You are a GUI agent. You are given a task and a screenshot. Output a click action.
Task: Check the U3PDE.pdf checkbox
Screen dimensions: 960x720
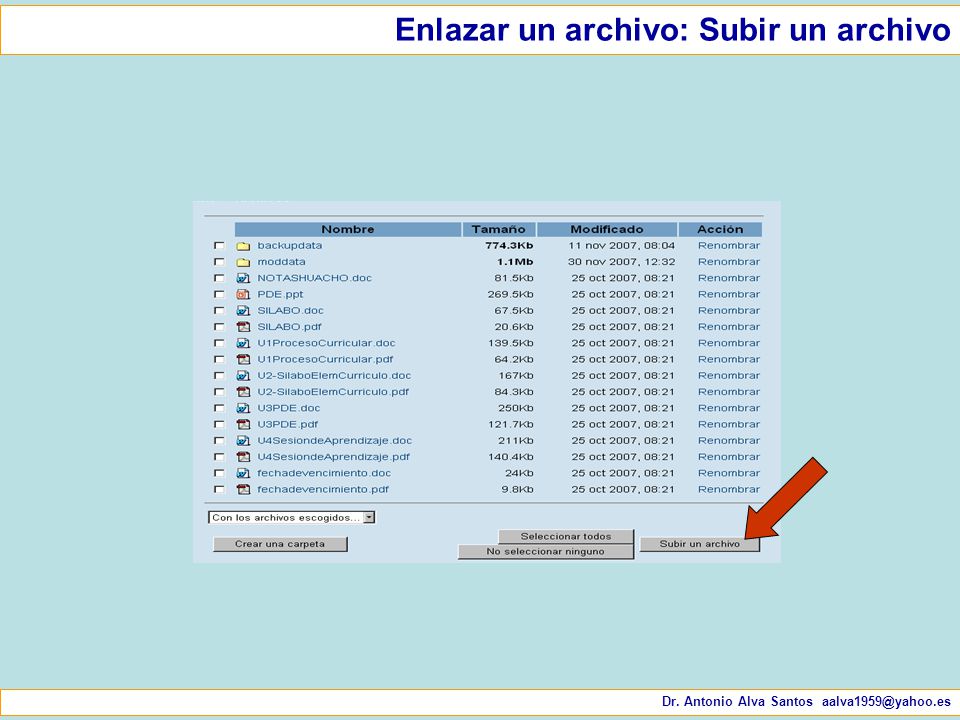pos(219,424)
